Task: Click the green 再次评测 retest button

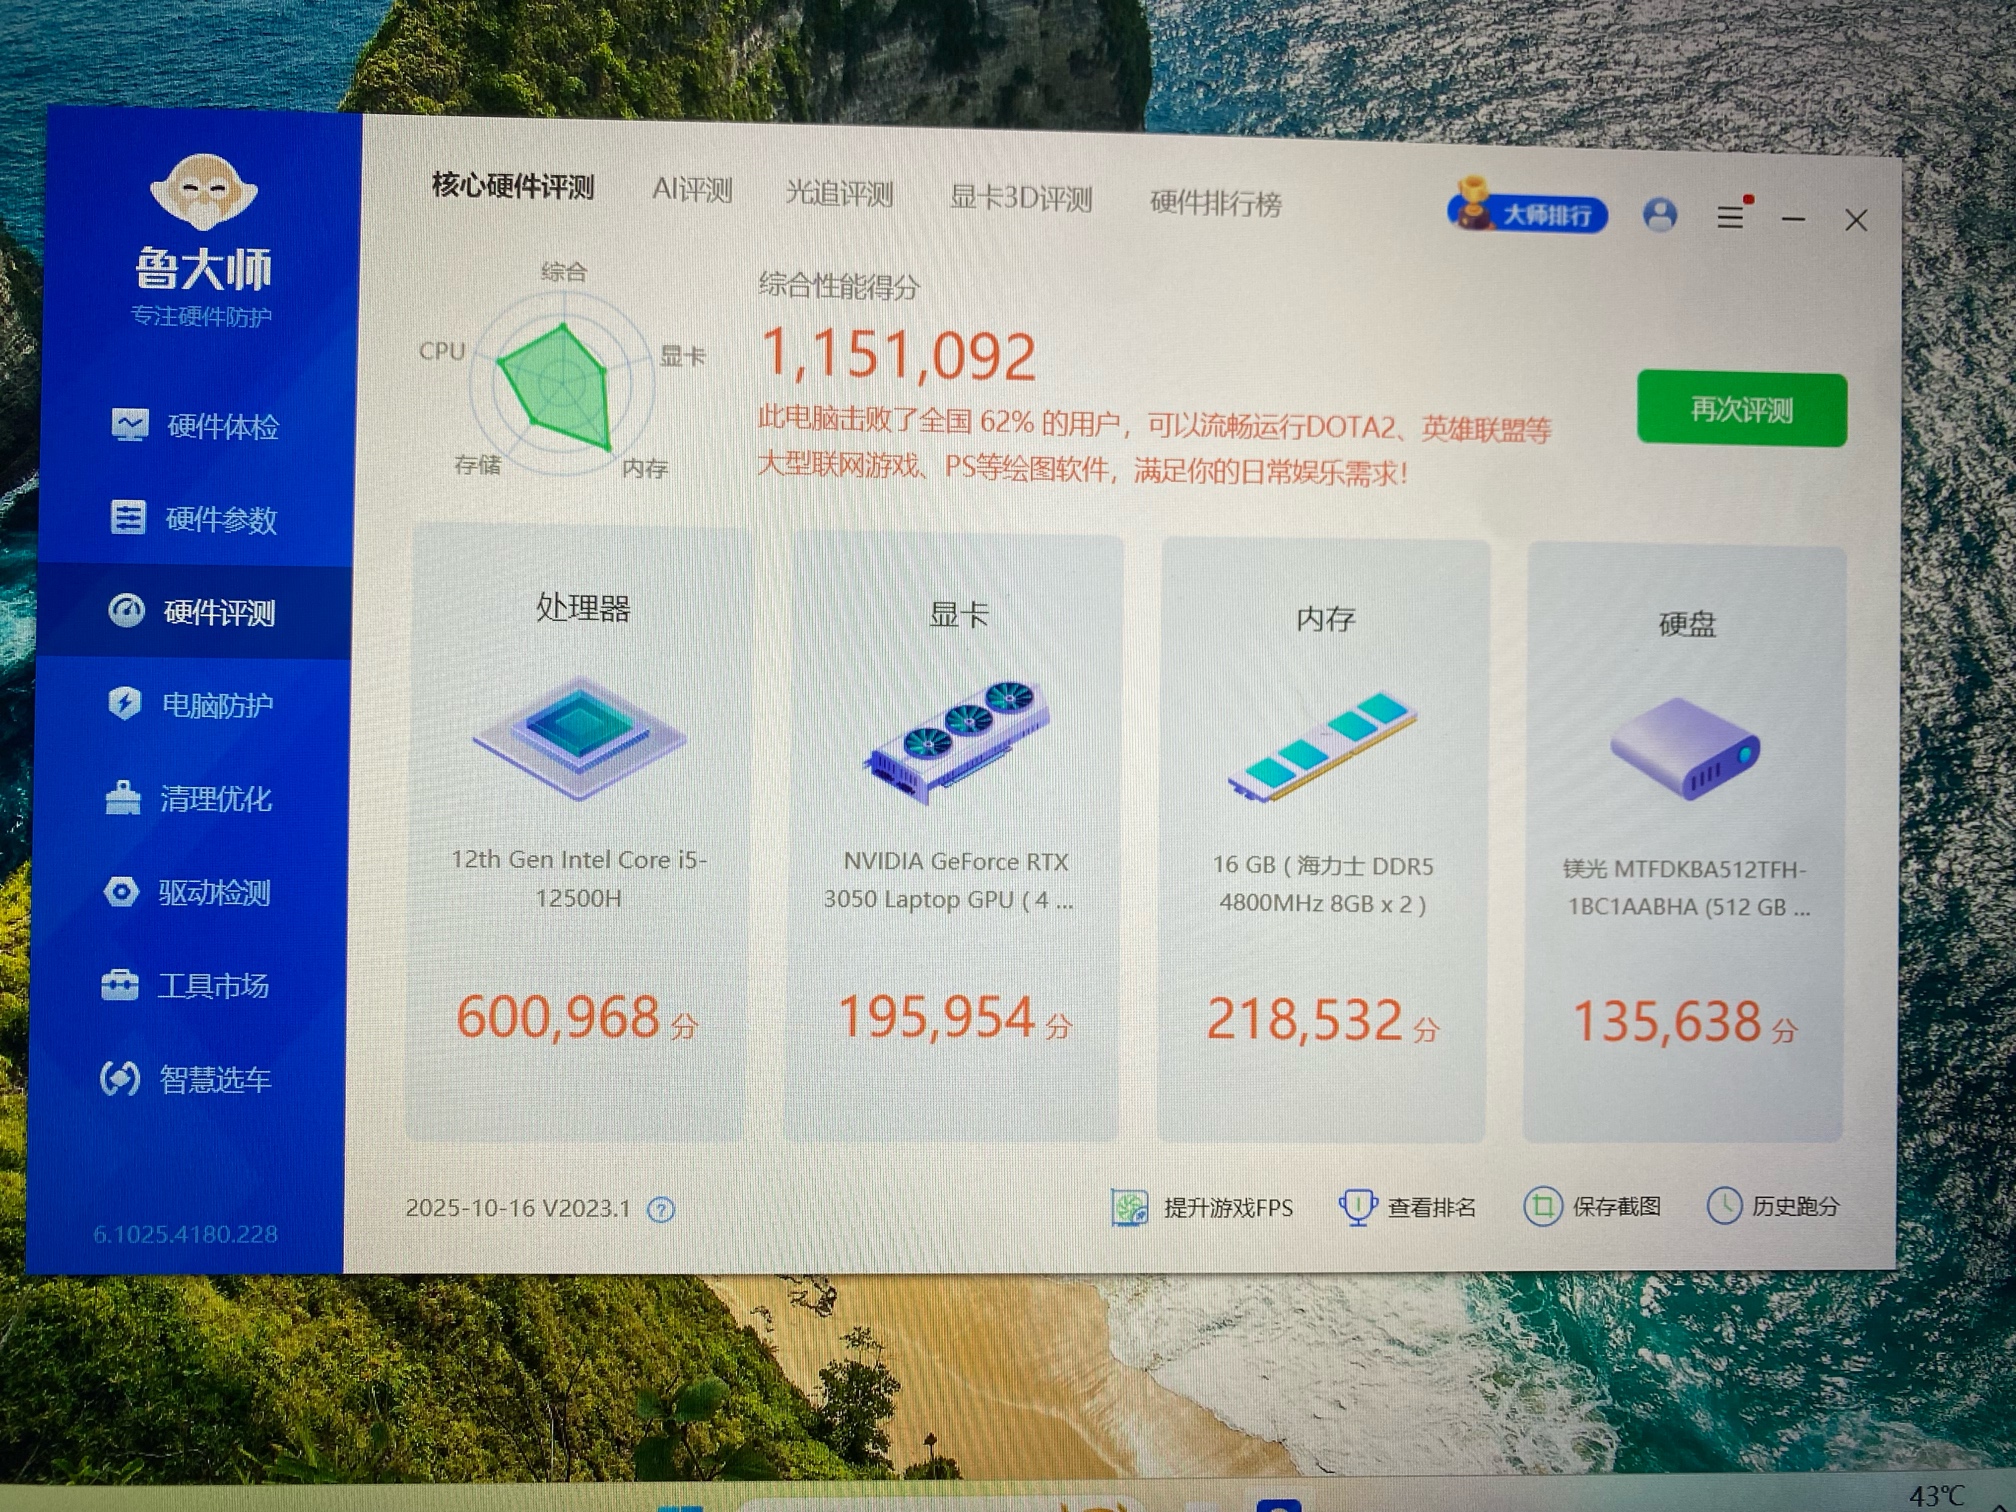Action: [1741, 410]
